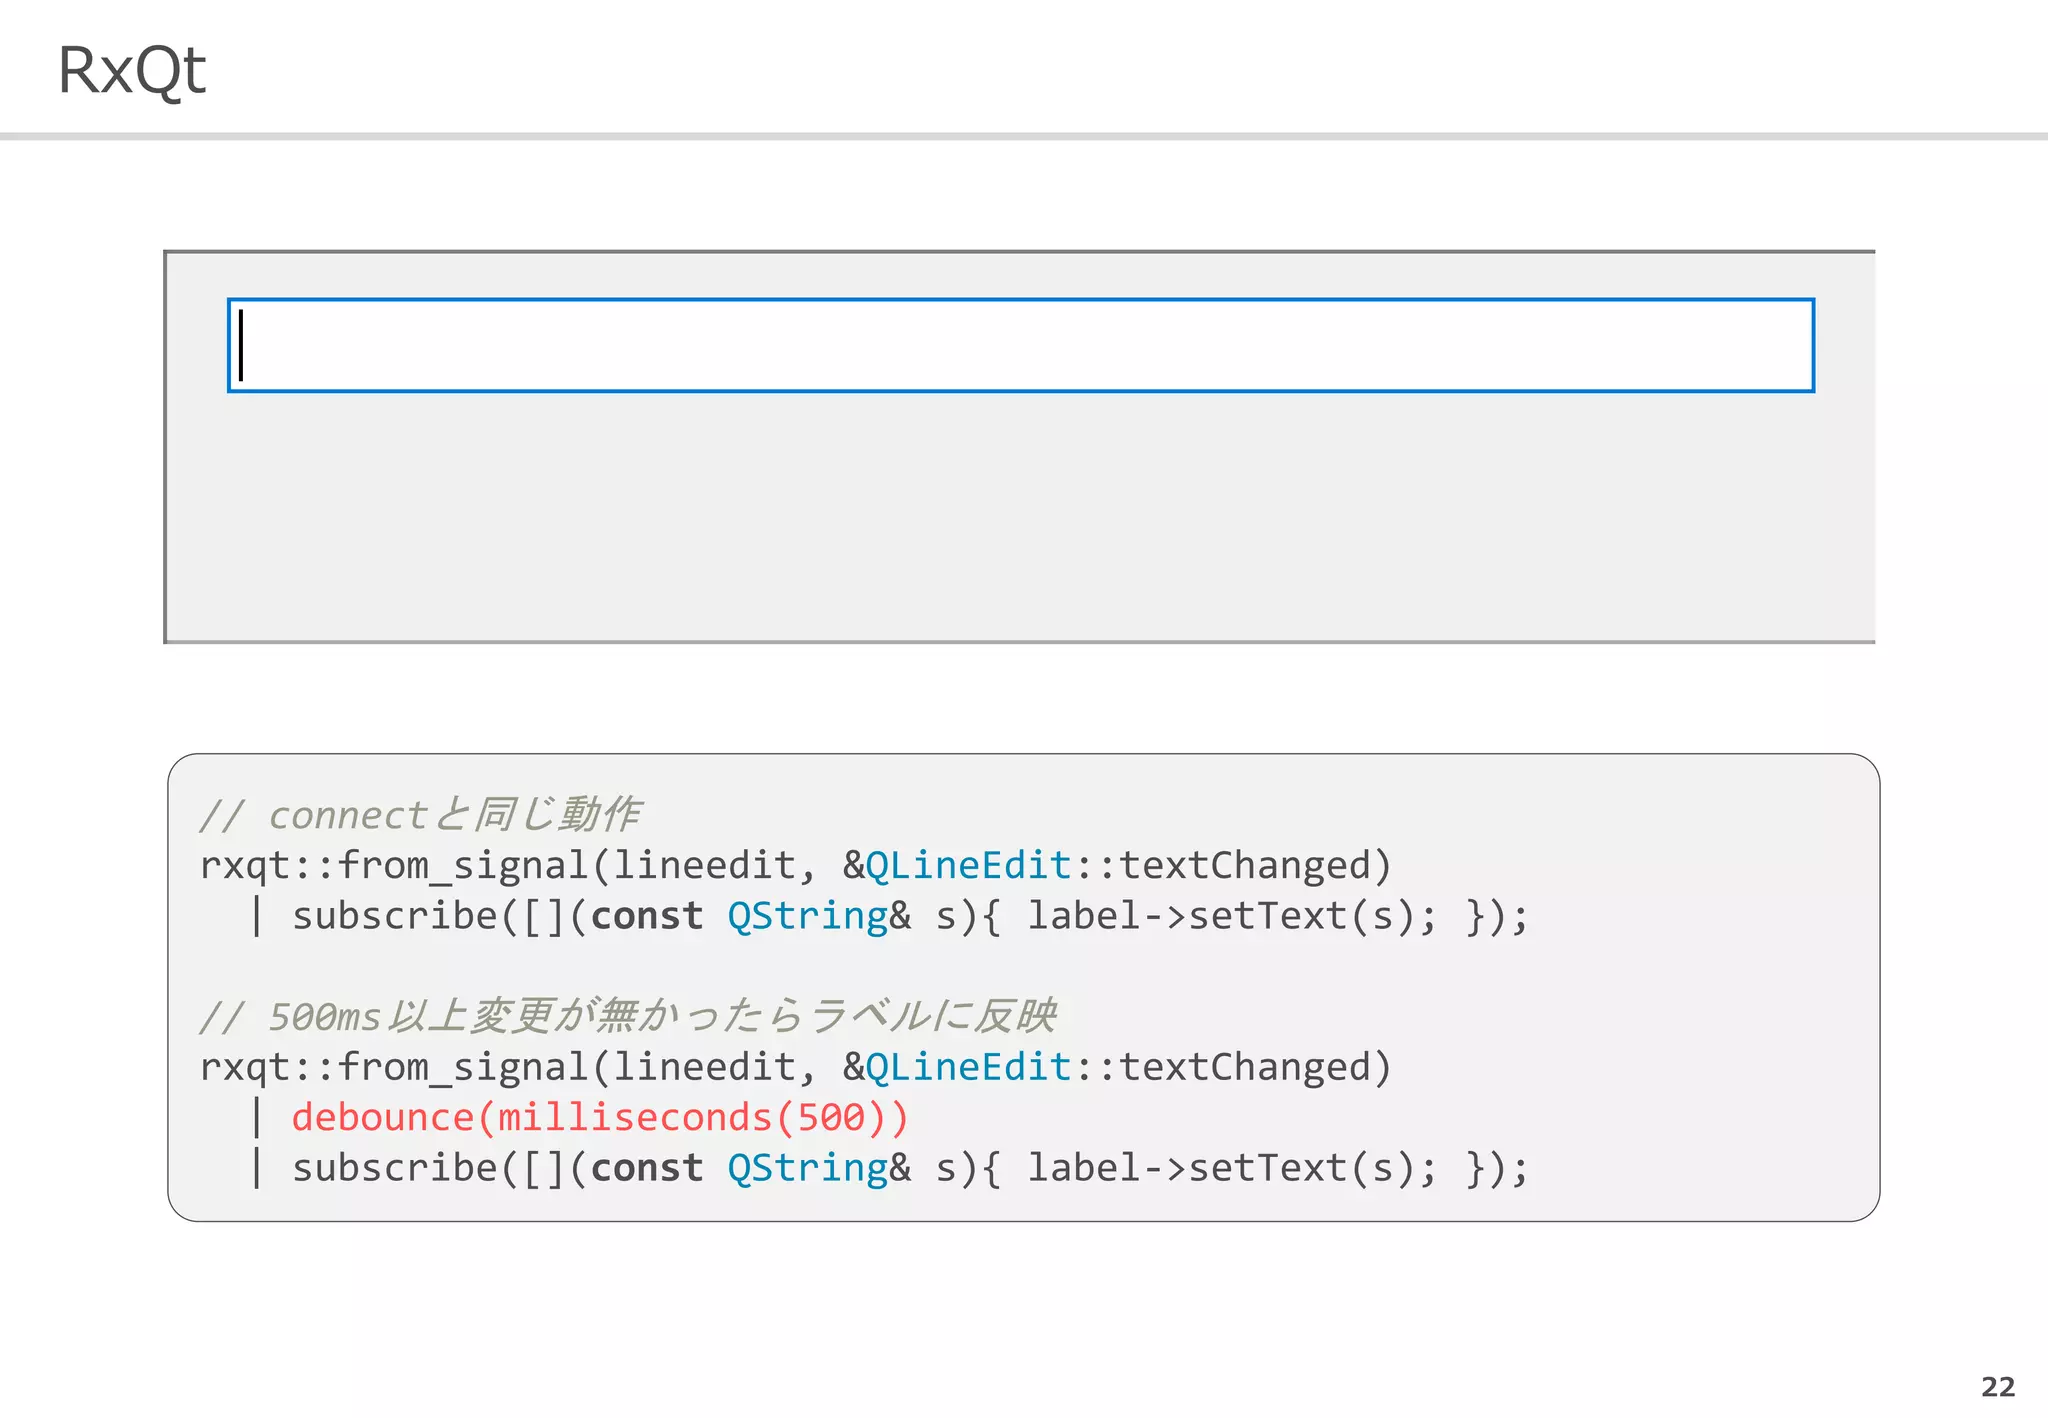Click the comment line mentioning connect
Viewport: 2048px width, 1418px height.
pyautogui.click(x=420, y=815)
